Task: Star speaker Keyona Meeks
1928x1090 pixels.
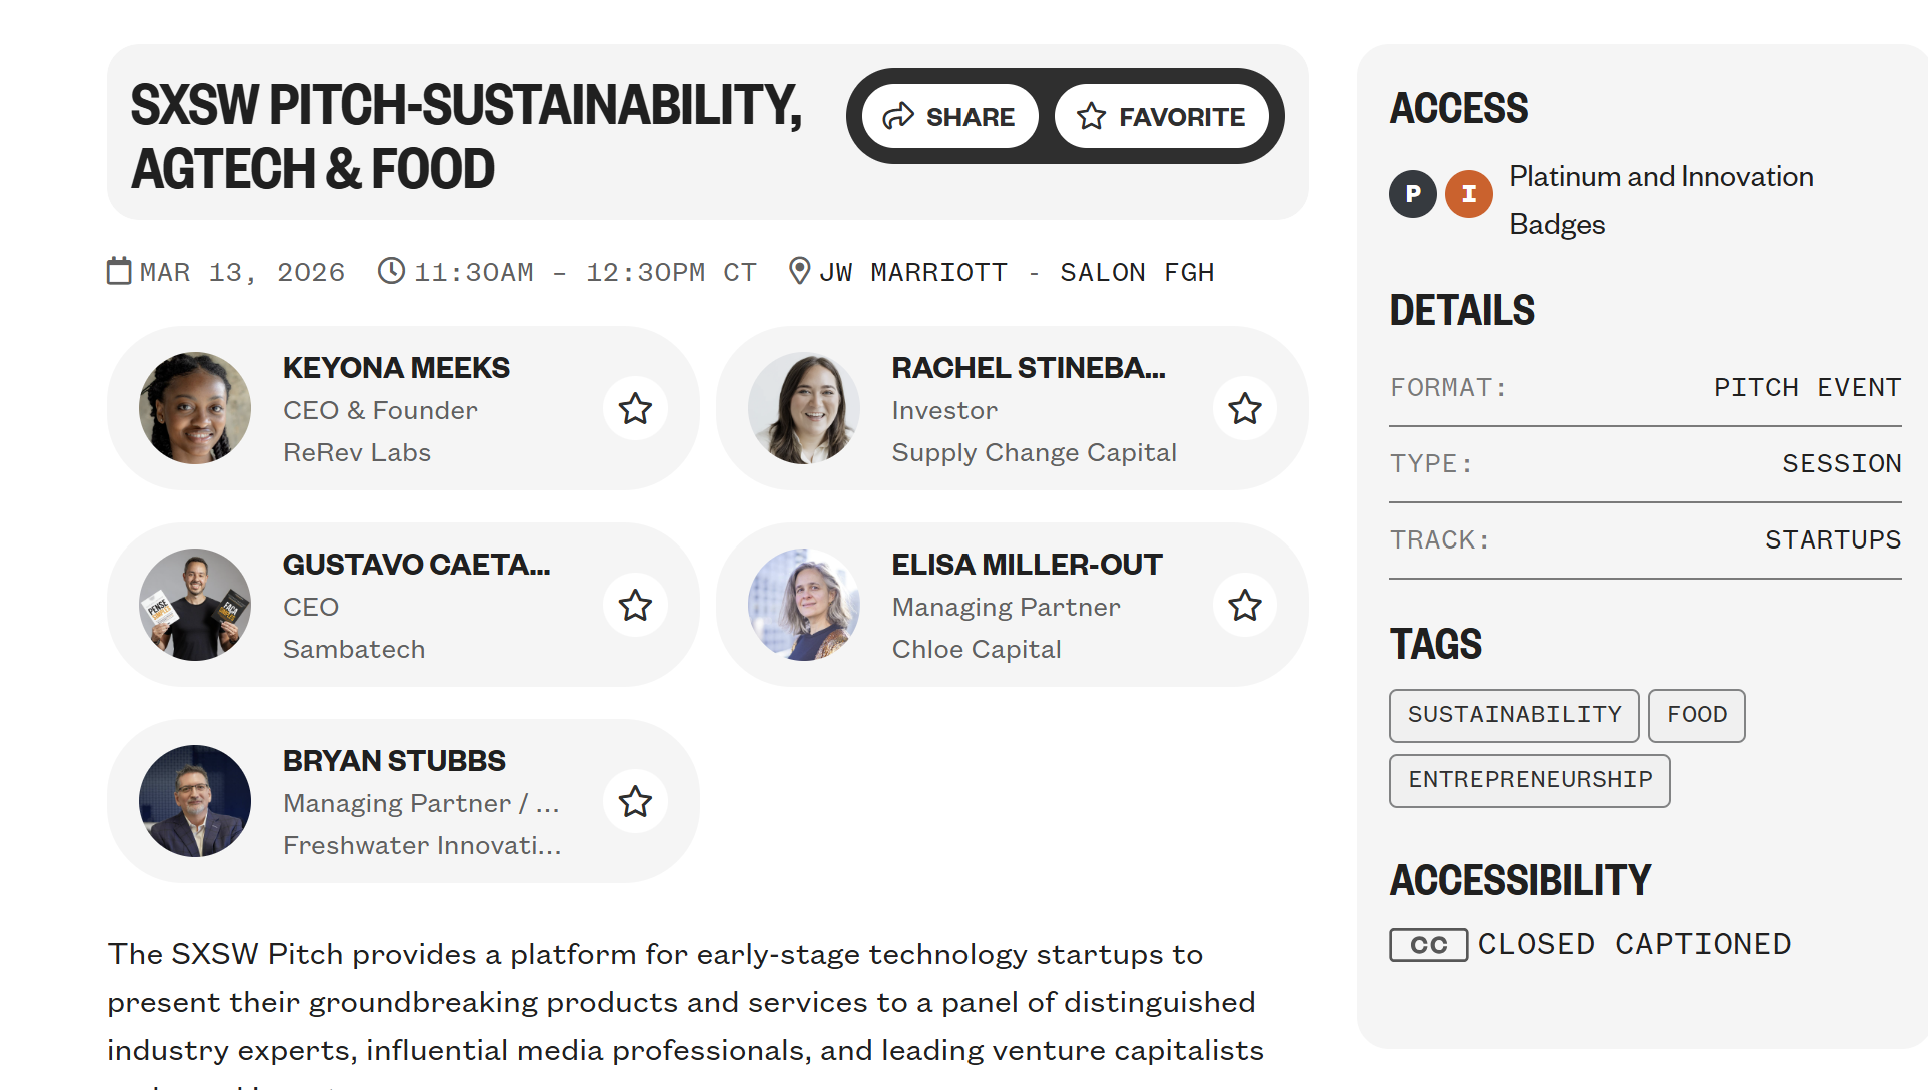Action: tap(635, 409)
